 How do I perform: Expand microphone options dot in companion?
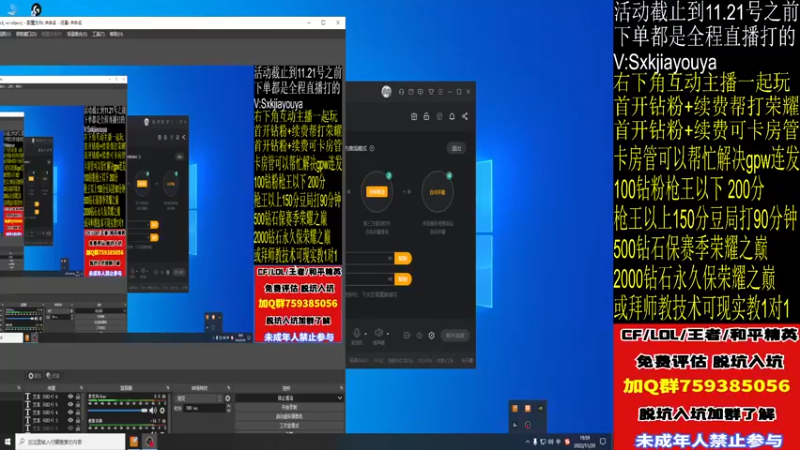(366, 334)
